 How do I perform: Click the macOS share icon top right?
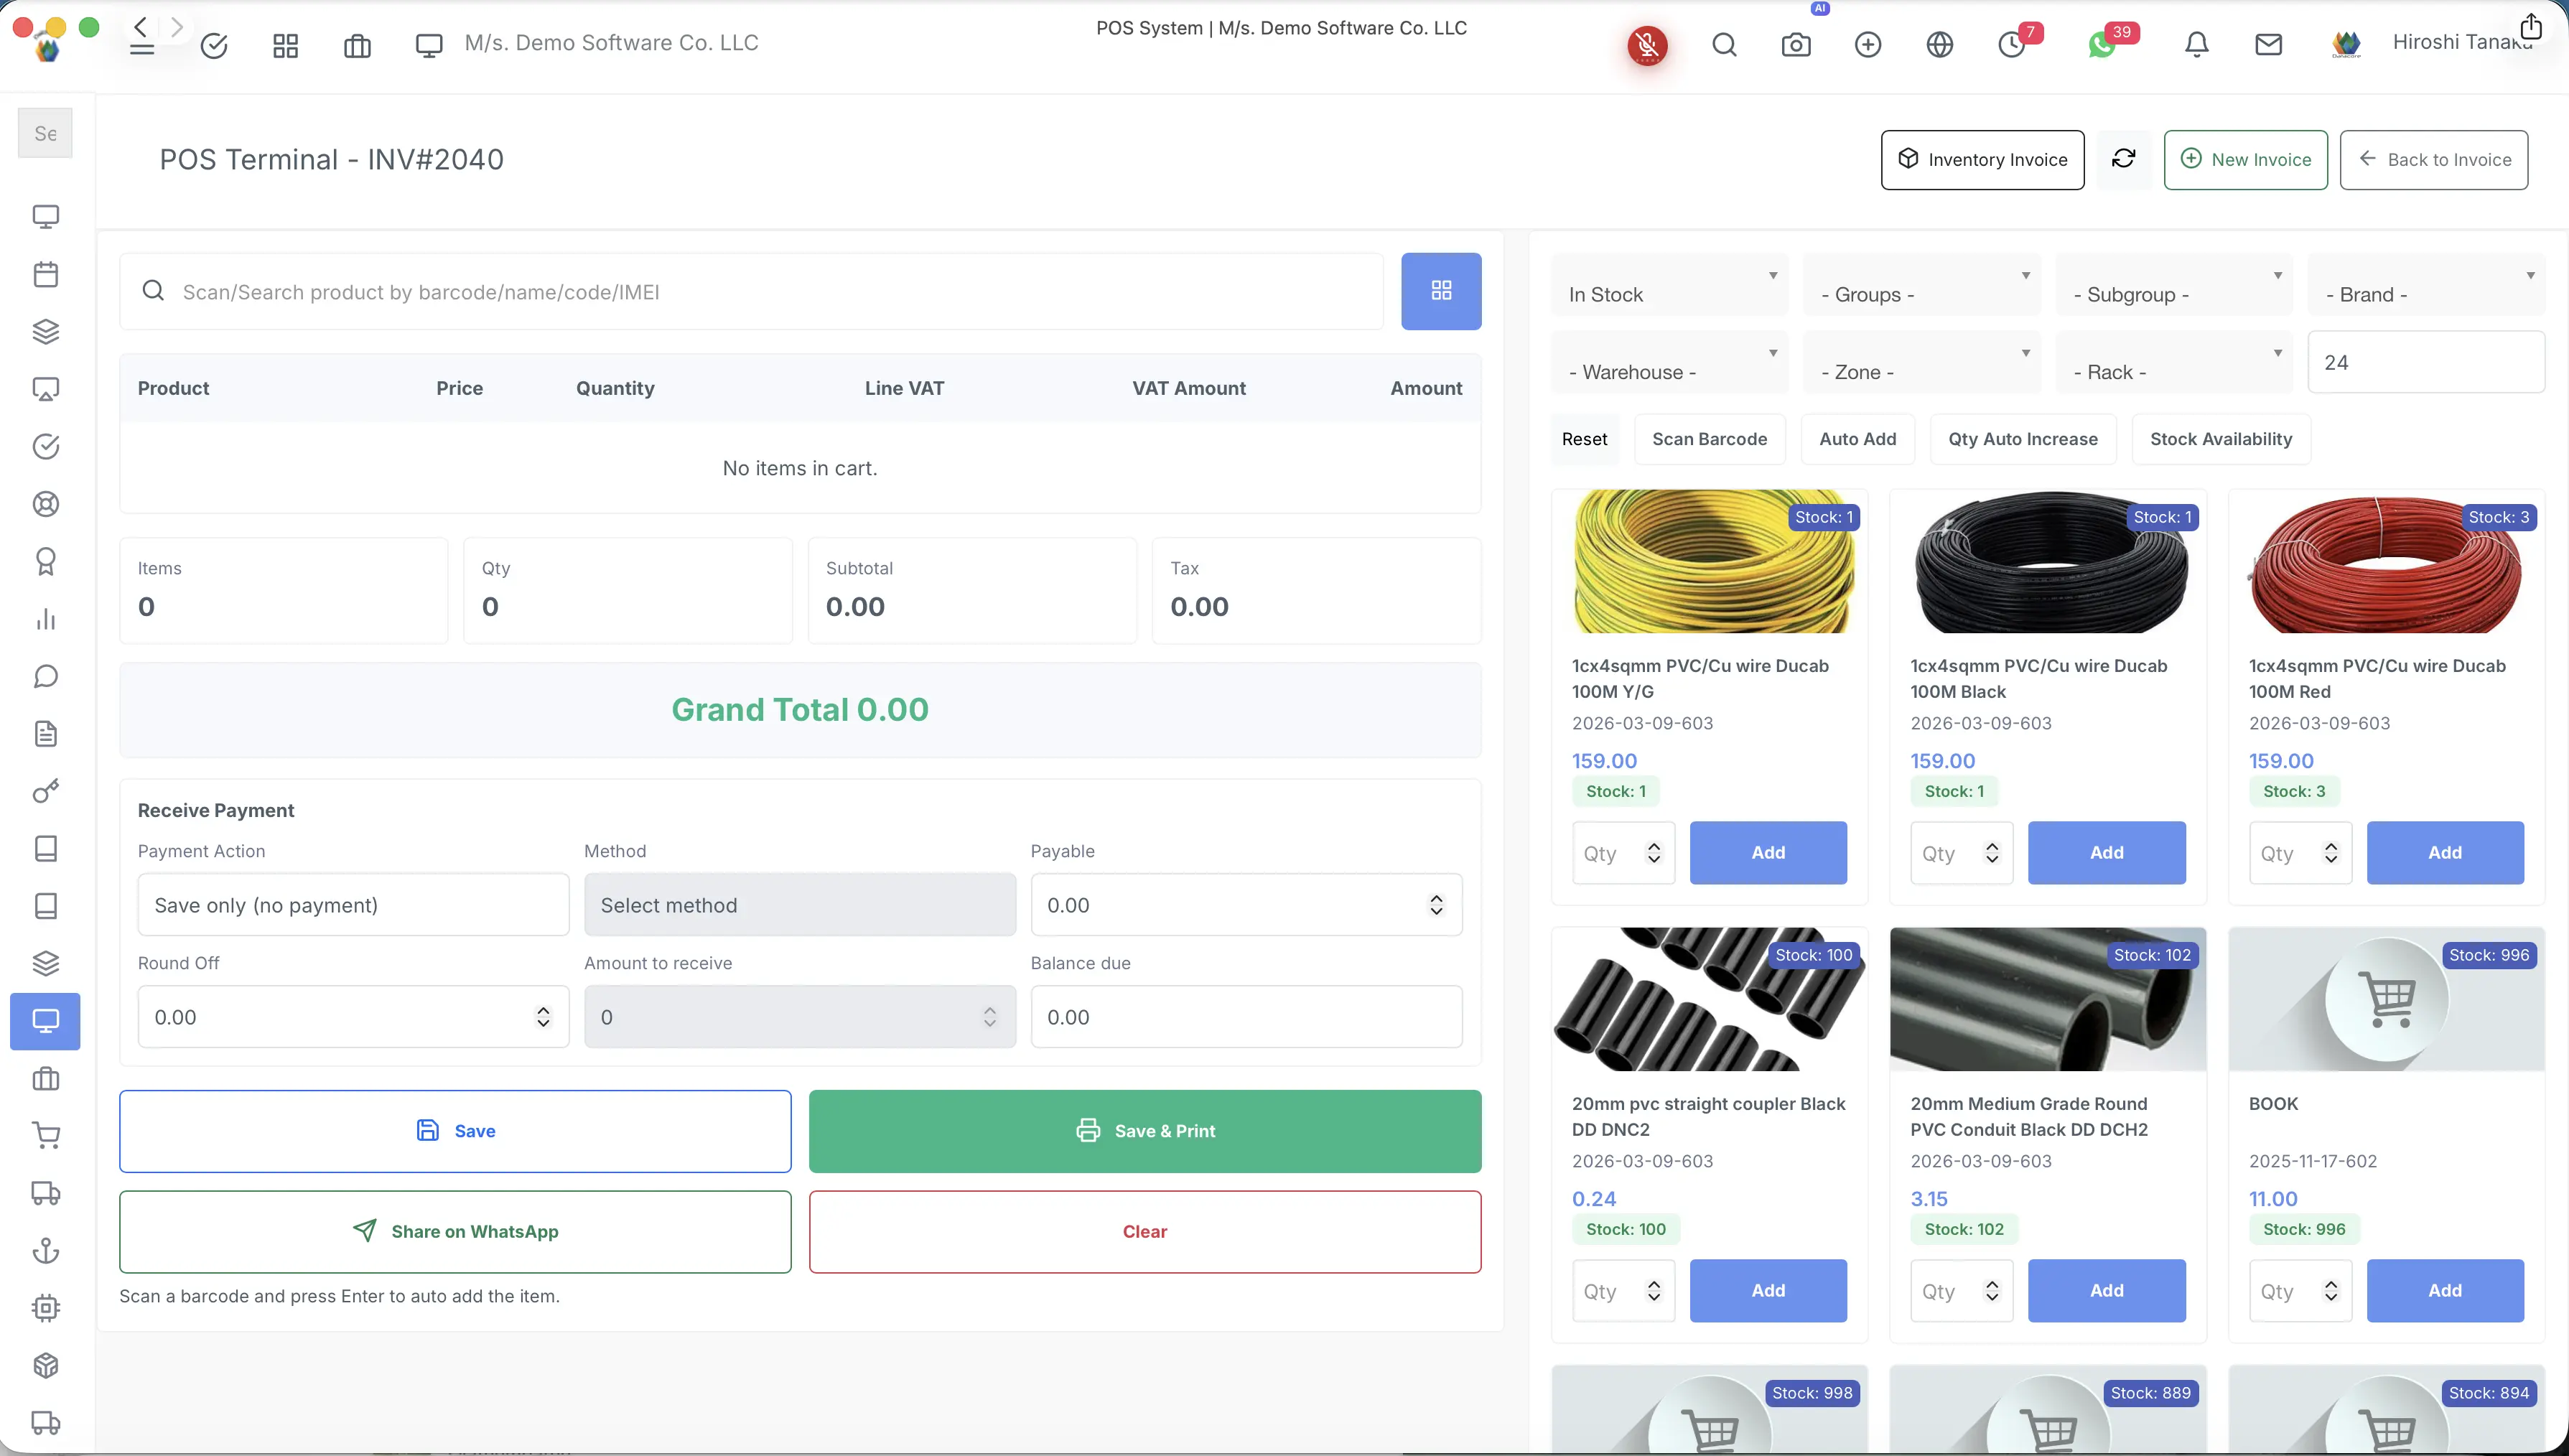coord(2531,26)
